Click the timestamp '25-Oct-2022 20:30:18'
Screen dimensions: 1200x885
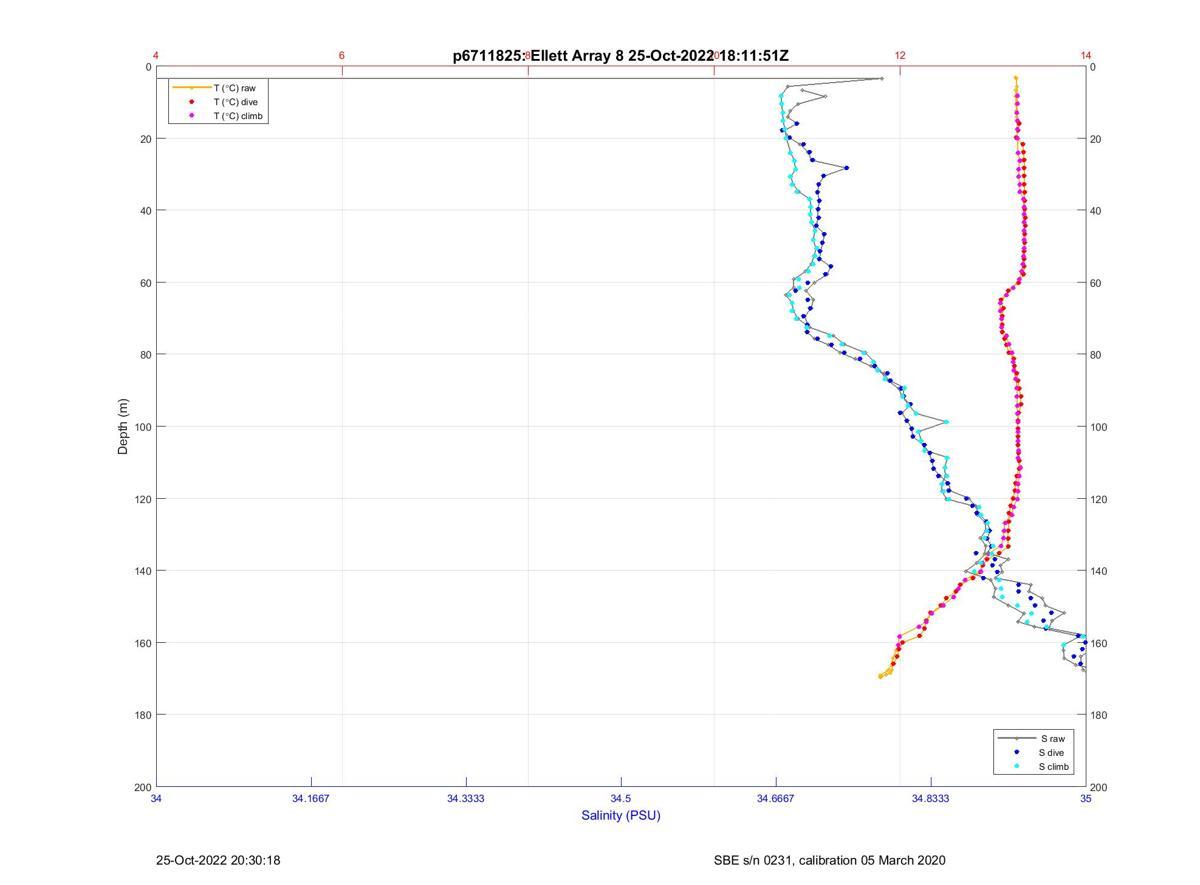(x=218, y=860)
